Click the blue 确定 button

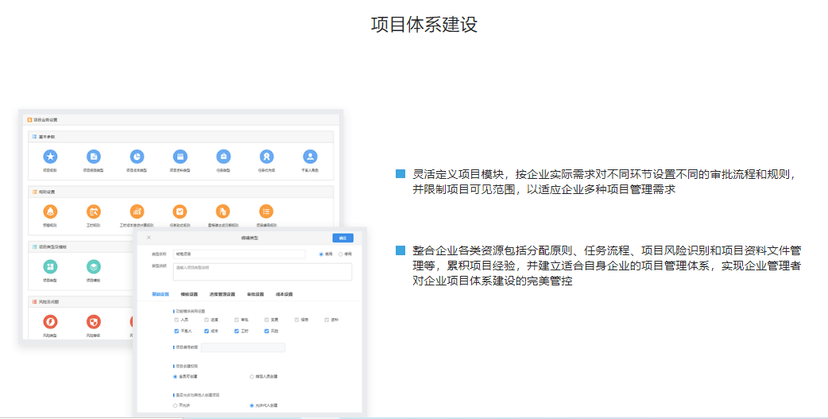tap(342, 238)
